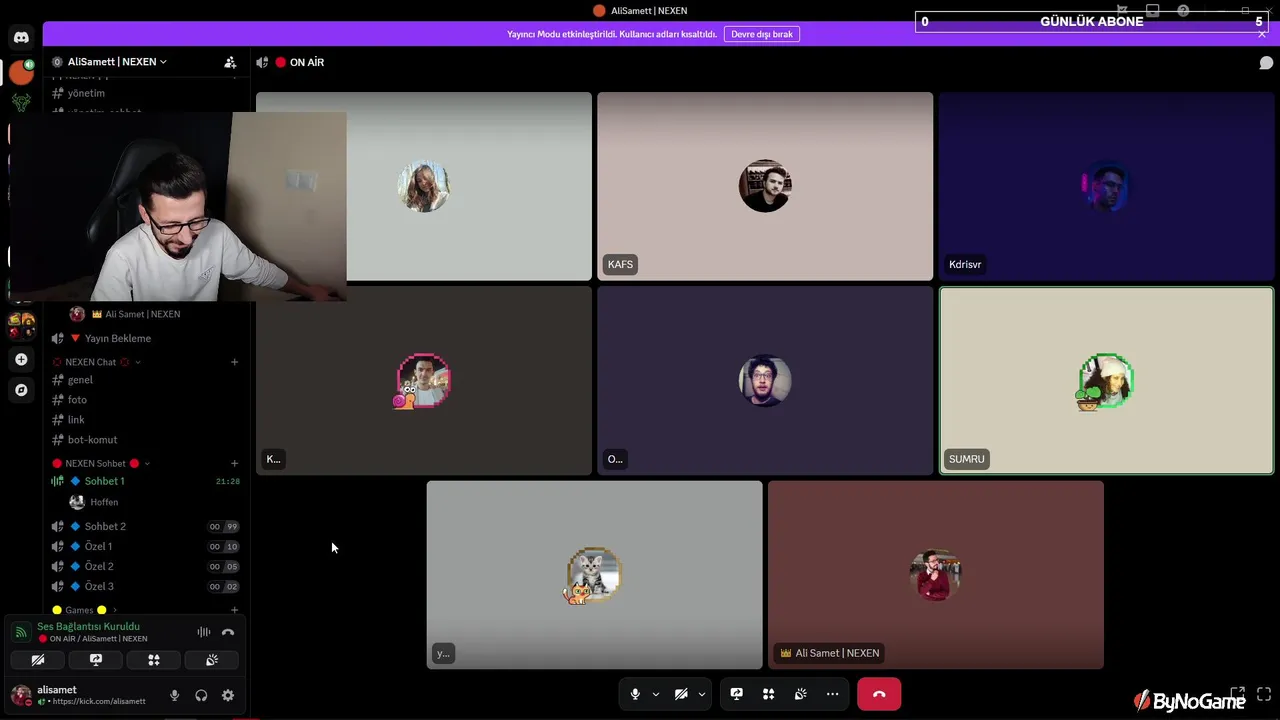1280x720 pixels.
Task: Disconnect from voice in voice panel
Action: pyautogui.click(x=228, y=632)
